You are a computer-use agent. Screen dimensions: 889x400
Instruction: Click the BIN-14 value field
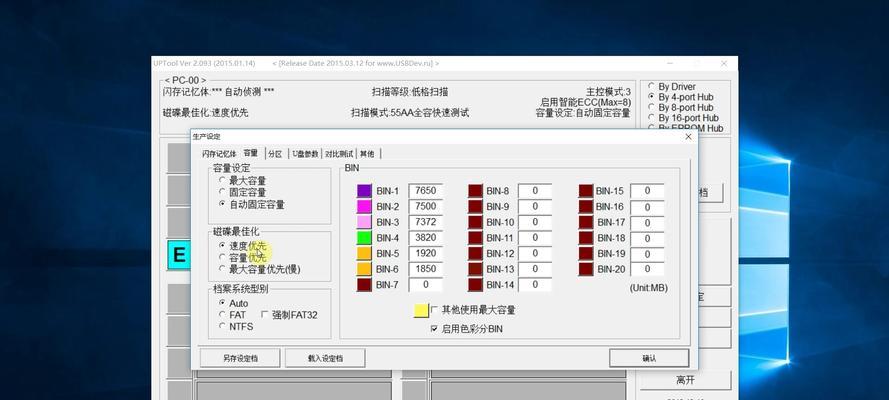[535, 284]
